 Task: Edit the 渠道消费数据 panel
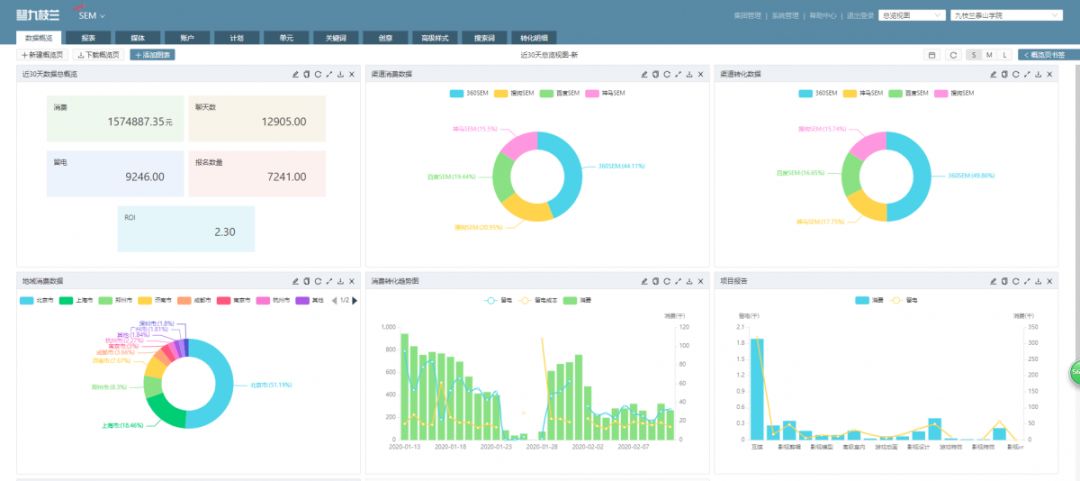(645, 74)
